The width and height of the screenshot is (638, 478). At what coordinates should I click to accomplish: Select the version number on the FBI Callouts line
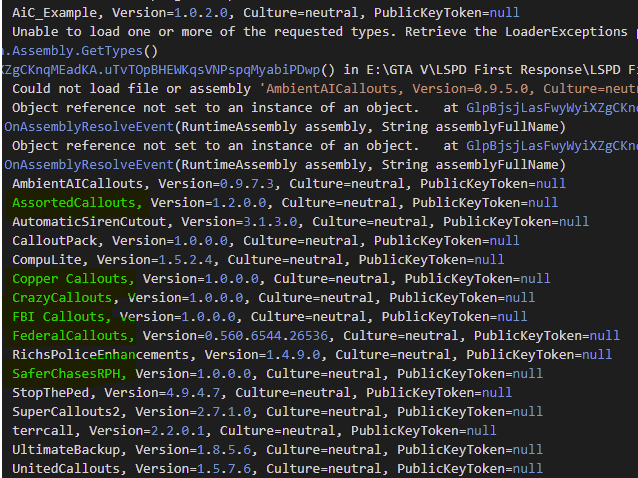208,316
